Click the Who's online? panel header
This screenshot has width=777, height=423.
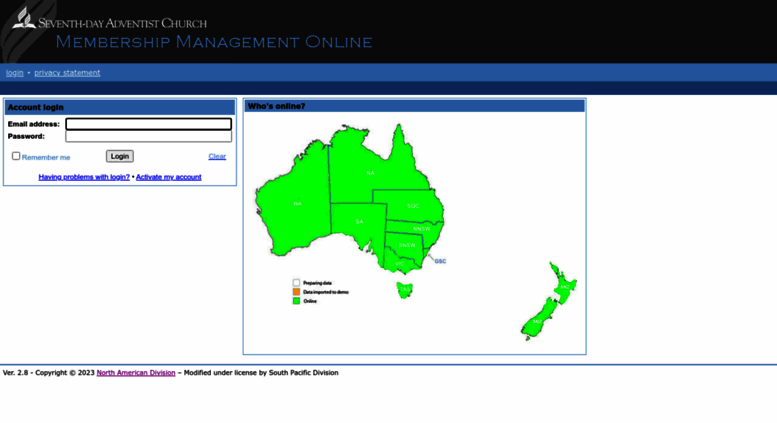414,106
